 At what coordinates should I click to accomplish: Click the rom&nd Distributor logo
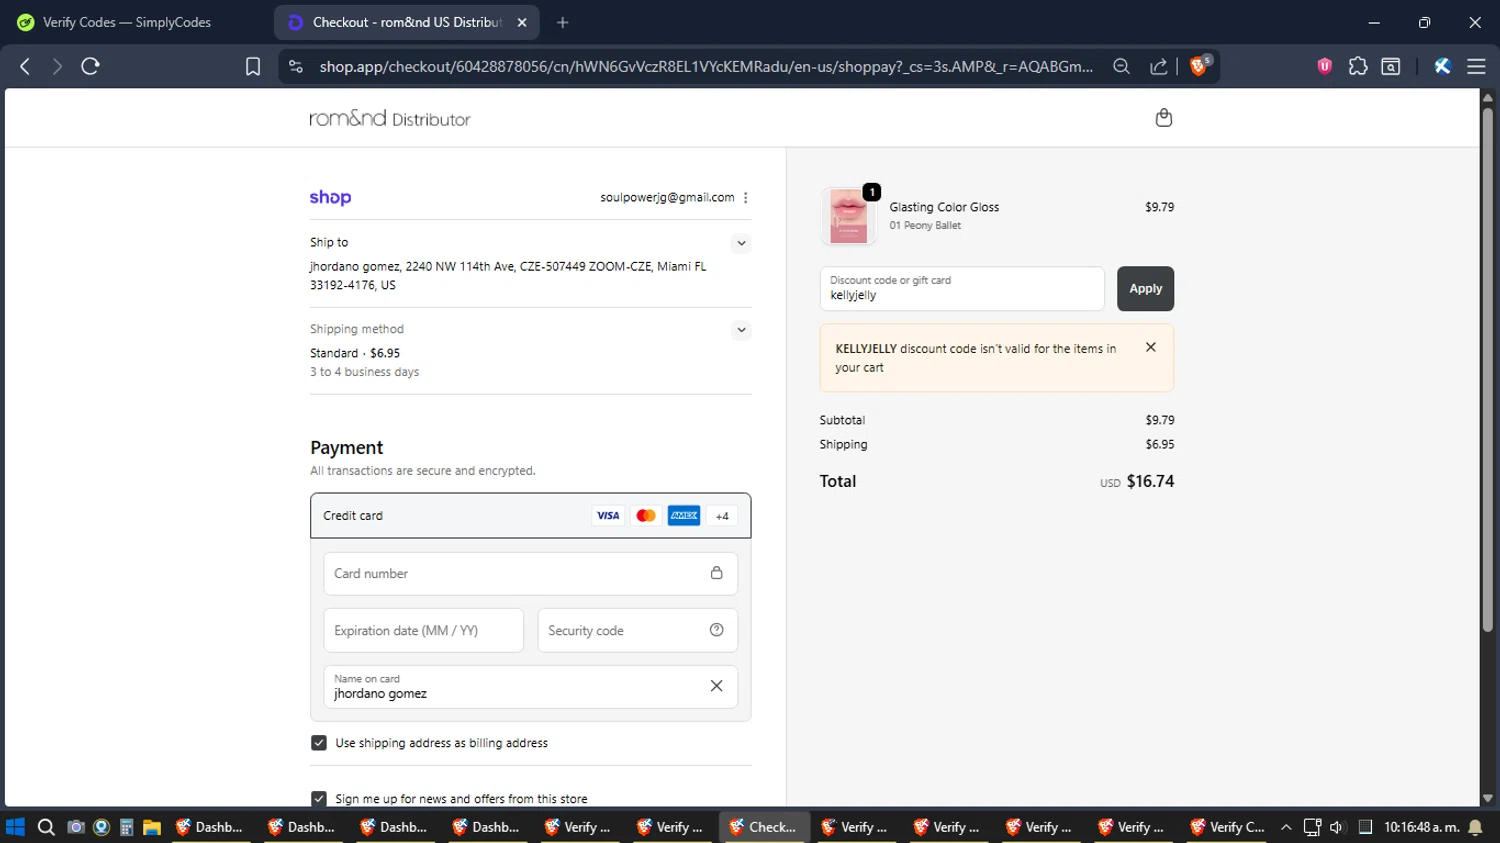(390, 118)
